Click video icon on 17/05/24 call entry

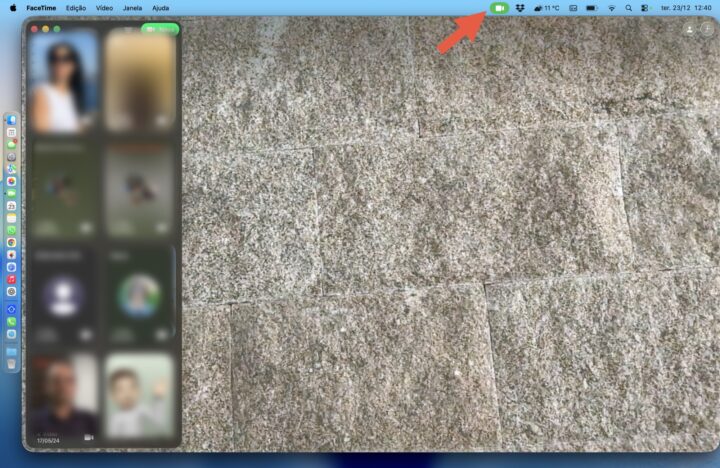(88, 438)
